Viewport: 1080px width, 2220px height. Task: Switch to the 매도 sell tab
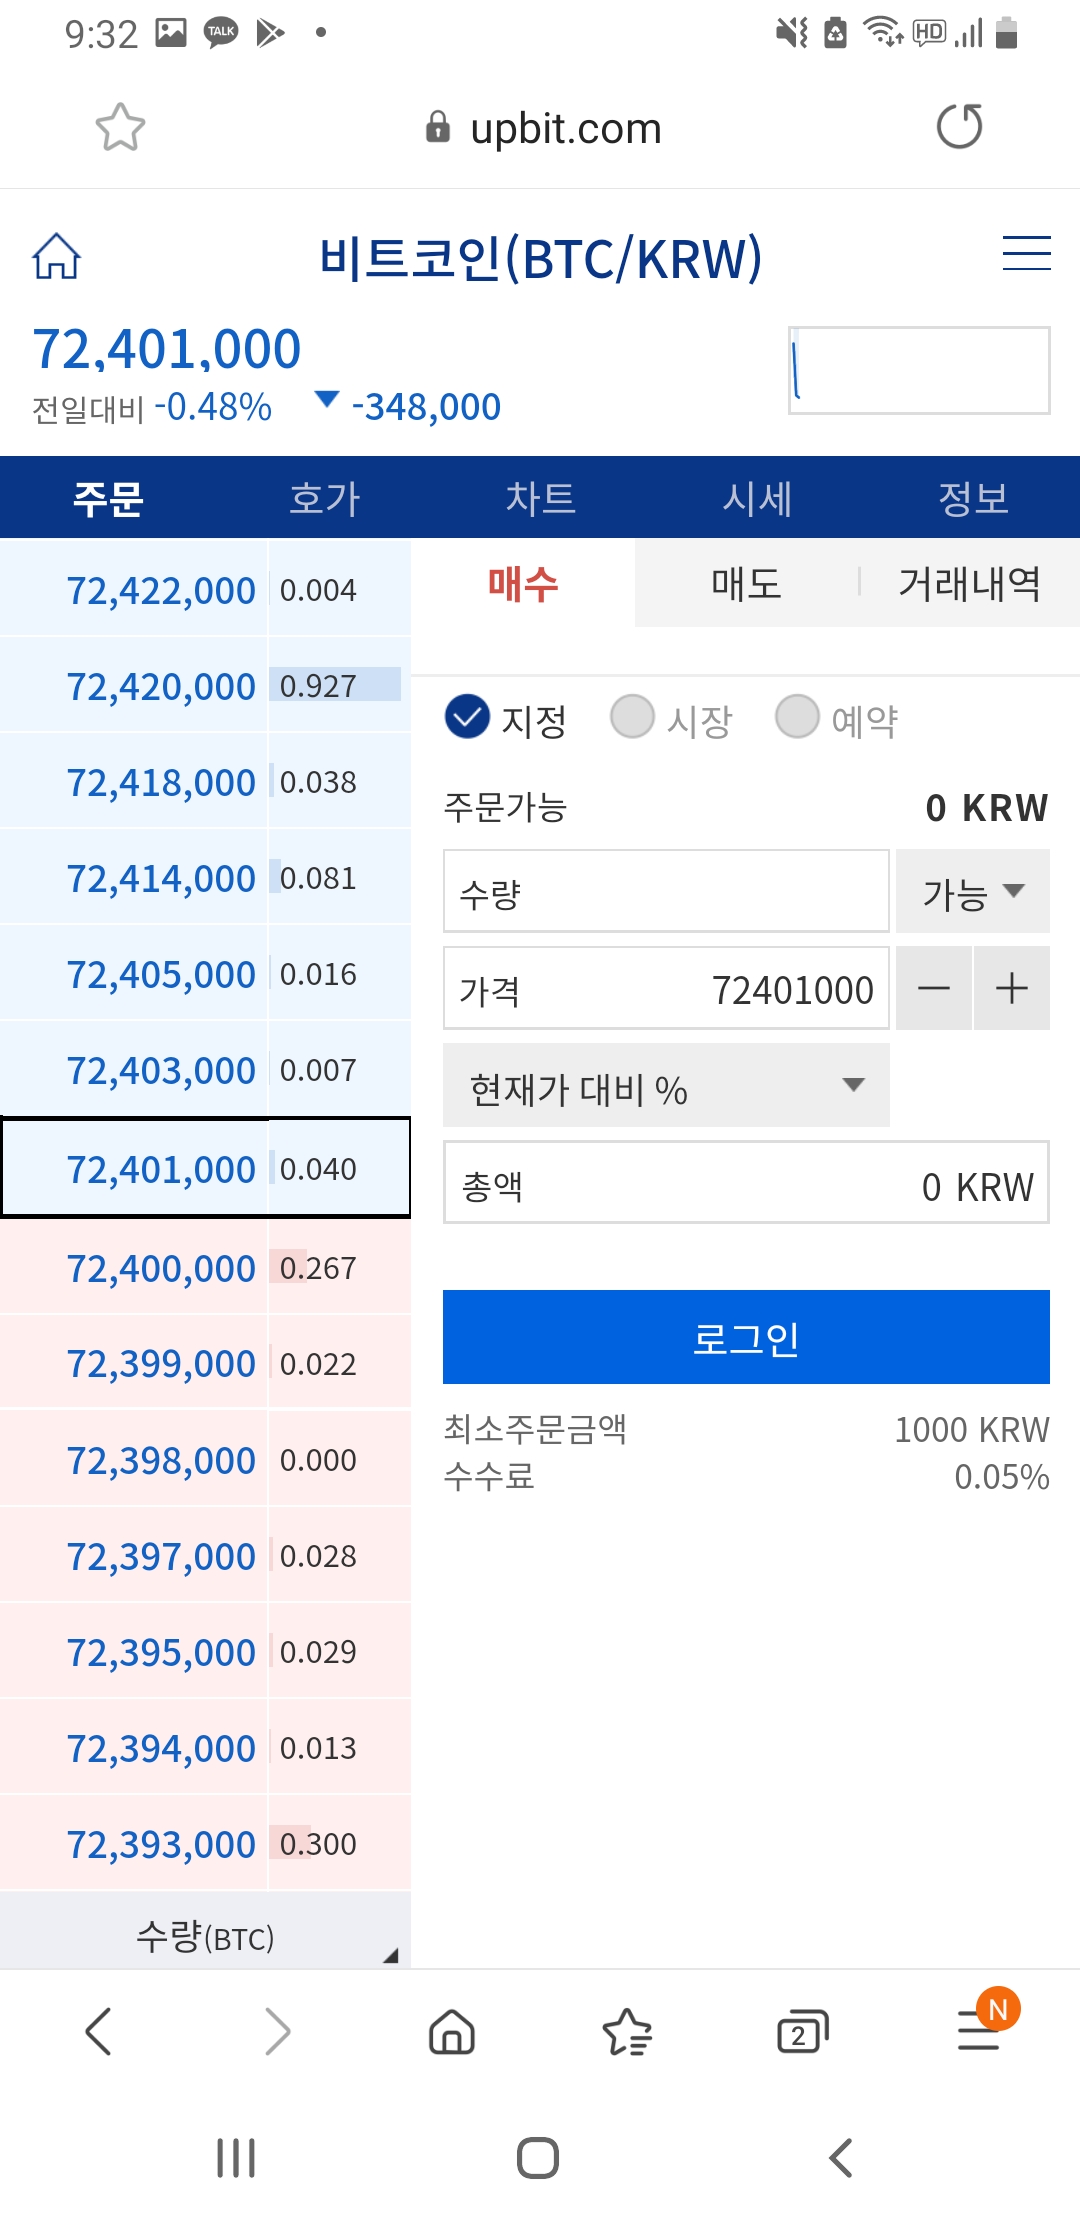tap(746, 584)
